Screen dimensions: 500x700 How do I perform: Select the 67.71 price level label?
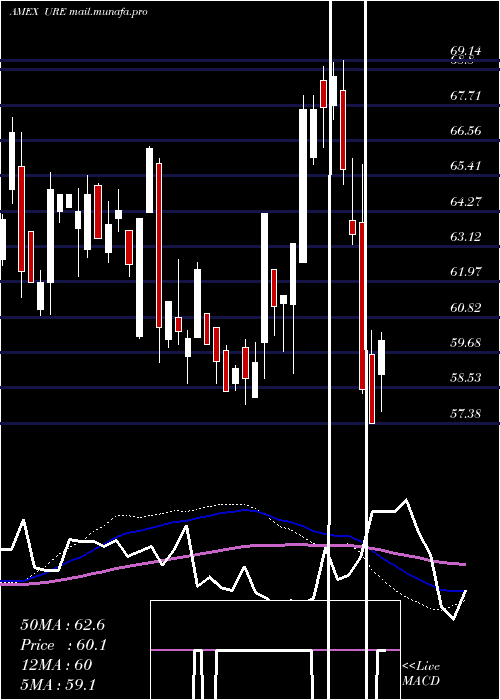pyautogui.click(x=466, y=95)
